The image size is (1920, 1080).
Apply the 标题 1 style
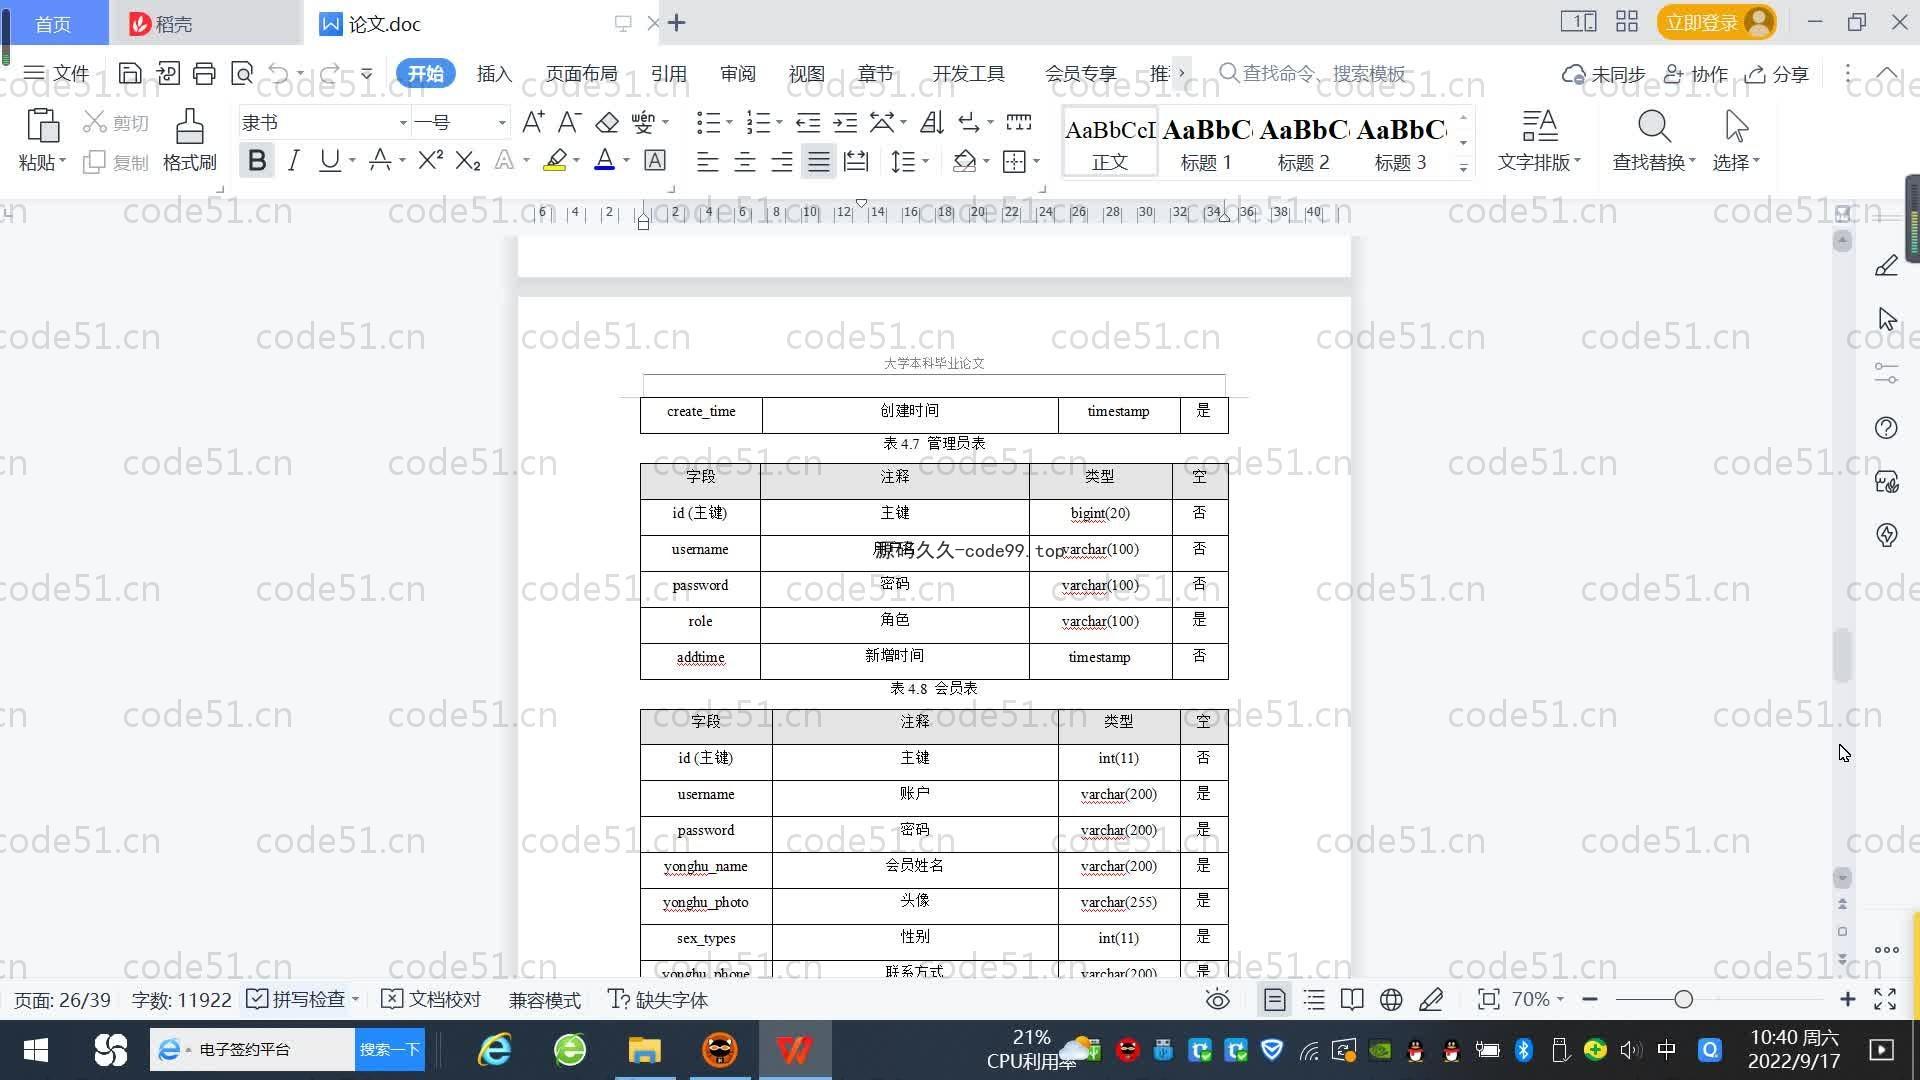(x=1207, y=142)
